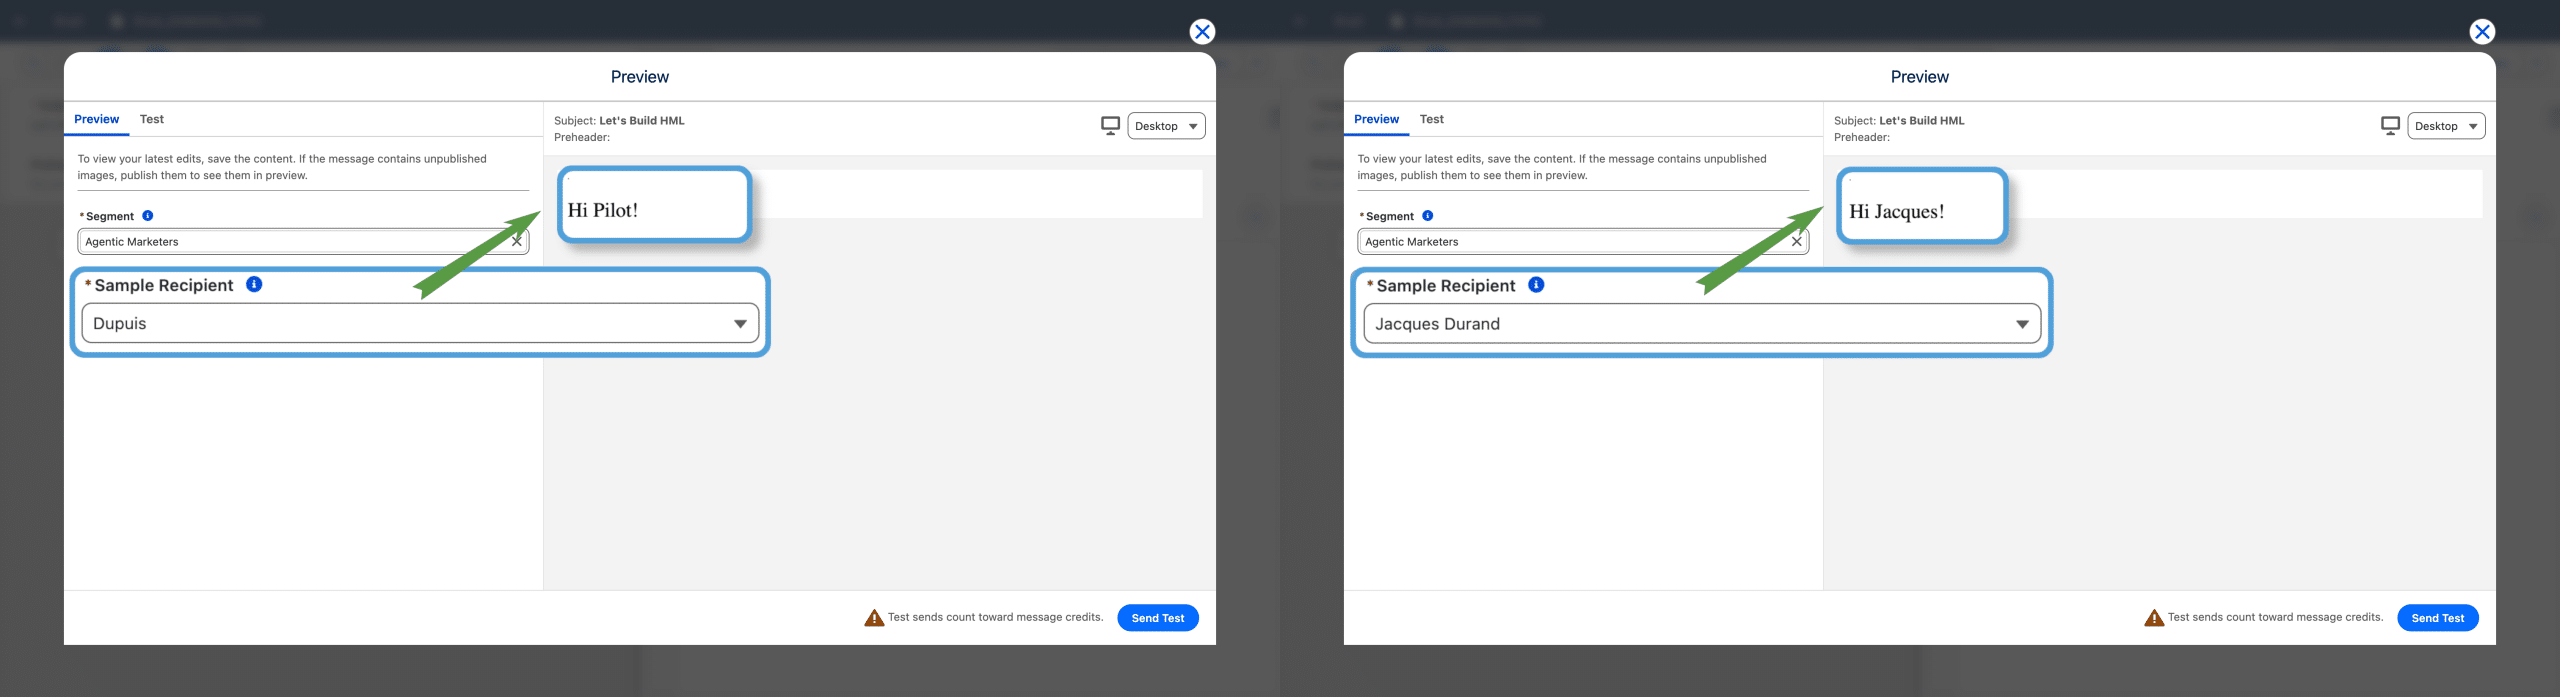The width and height of the screenshot is (2560, 697).
Task: Expand the Desktop view dropdown in Hi Pilot dialog
Action: point(1166,126)
